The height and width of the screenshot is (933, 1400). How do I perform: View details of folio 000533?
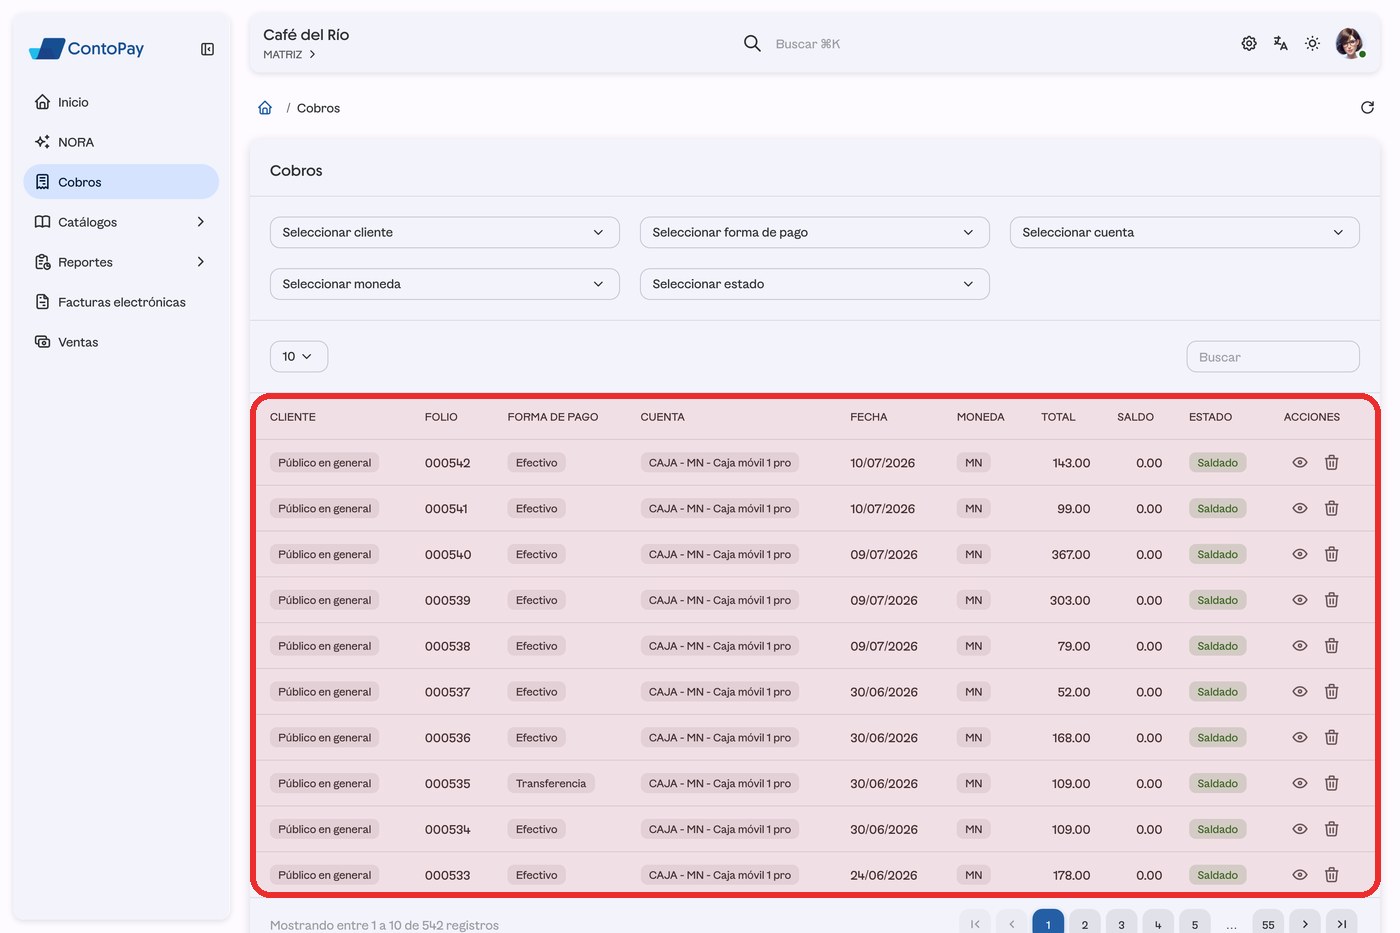pos(1300,875)
